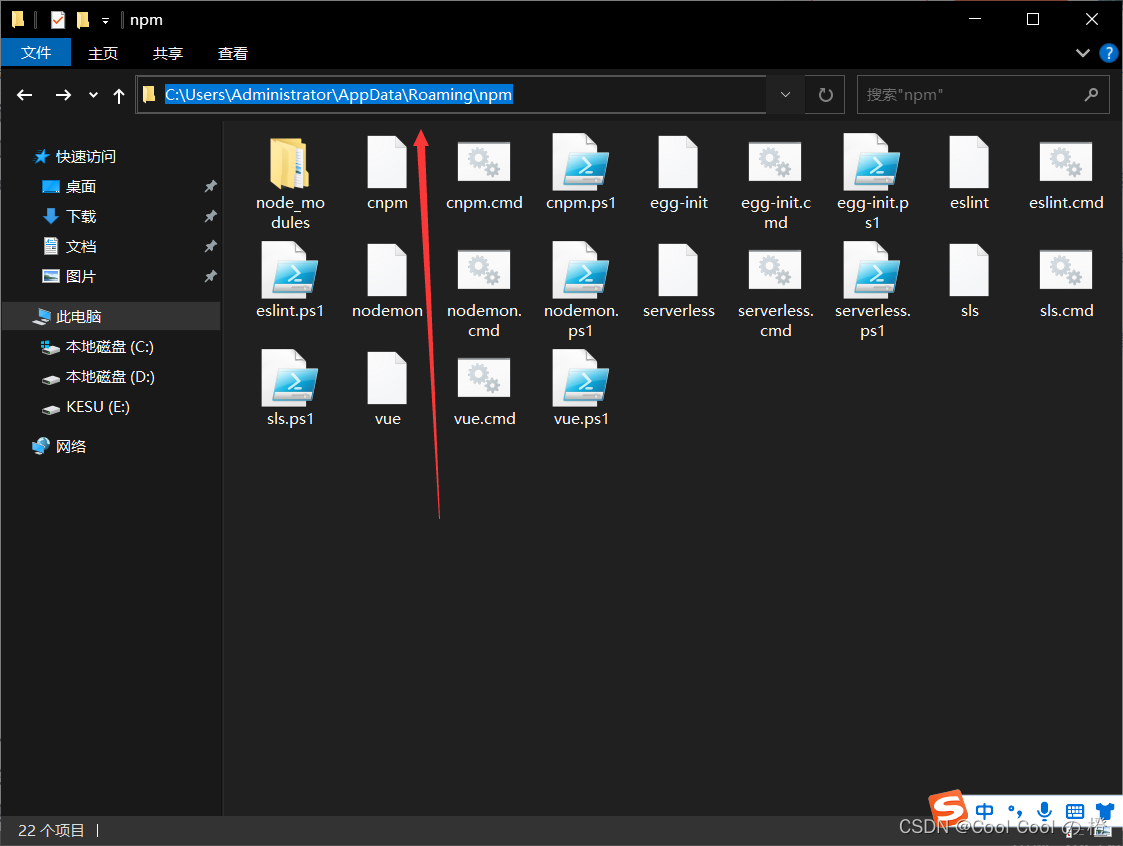Open the Sogou soft keyboard icon
The image size is (1123, 846).
coord(1074,811)
